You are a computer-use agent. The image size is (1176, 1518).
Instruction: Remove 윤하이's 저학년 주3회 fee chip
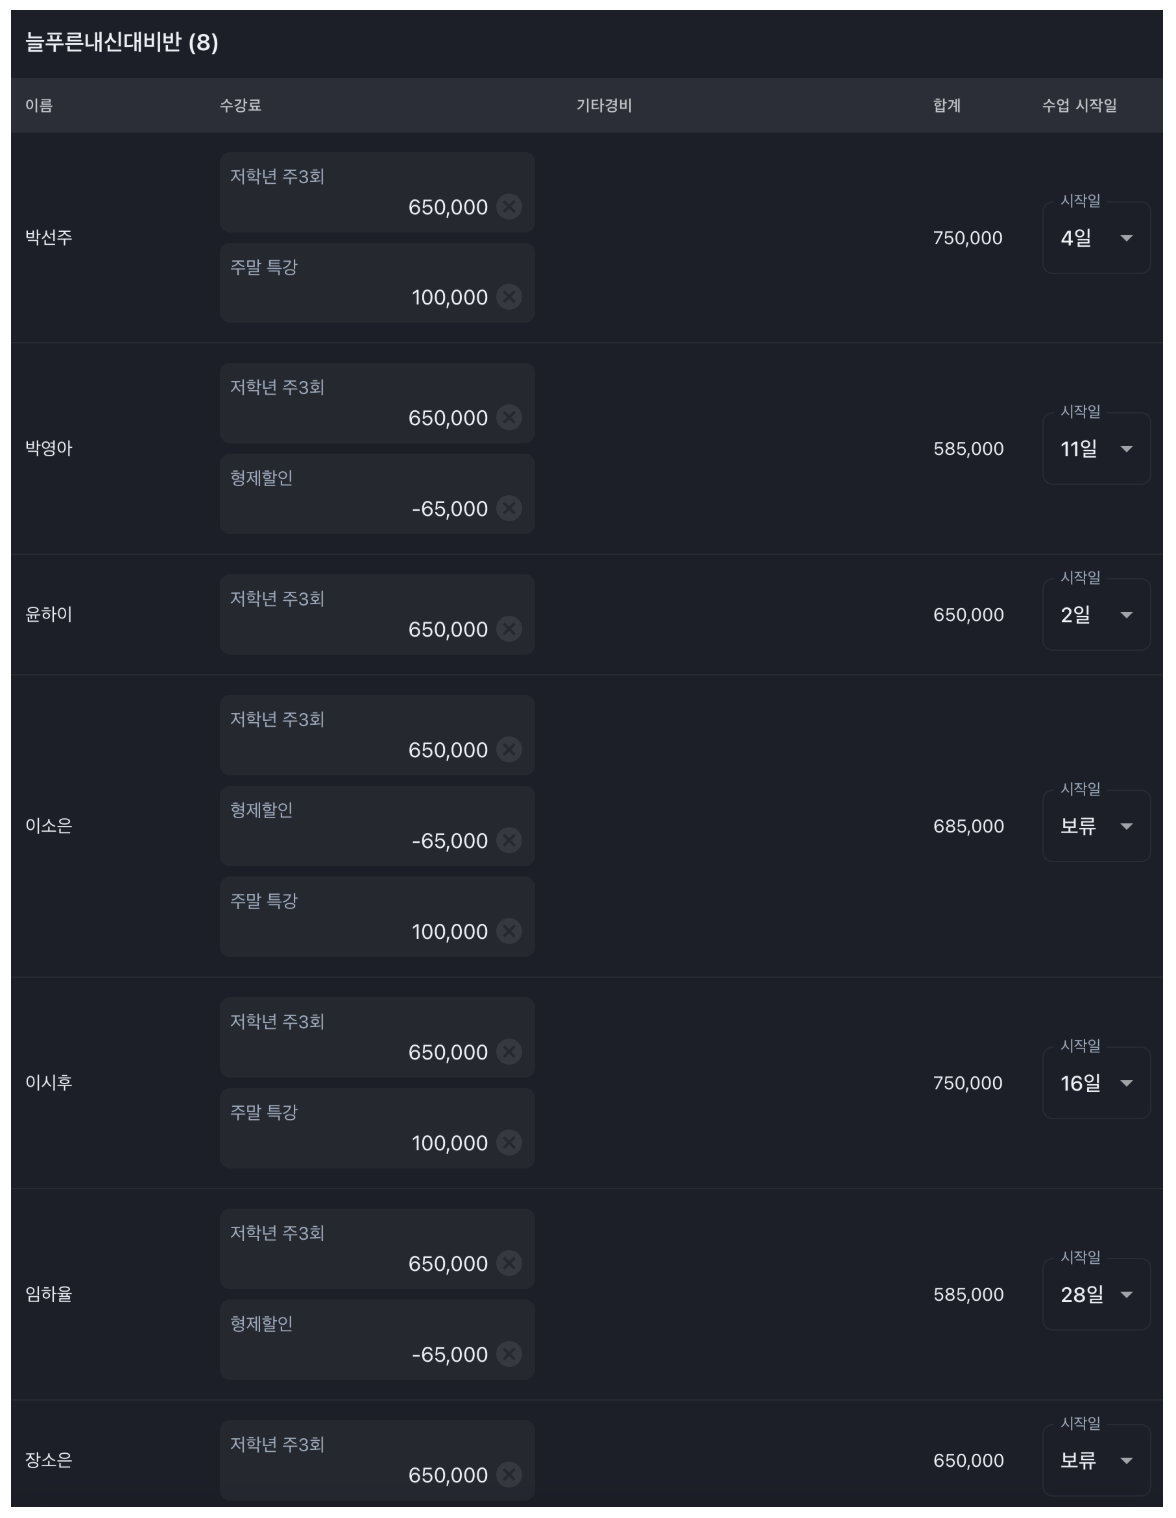[509, 629]
